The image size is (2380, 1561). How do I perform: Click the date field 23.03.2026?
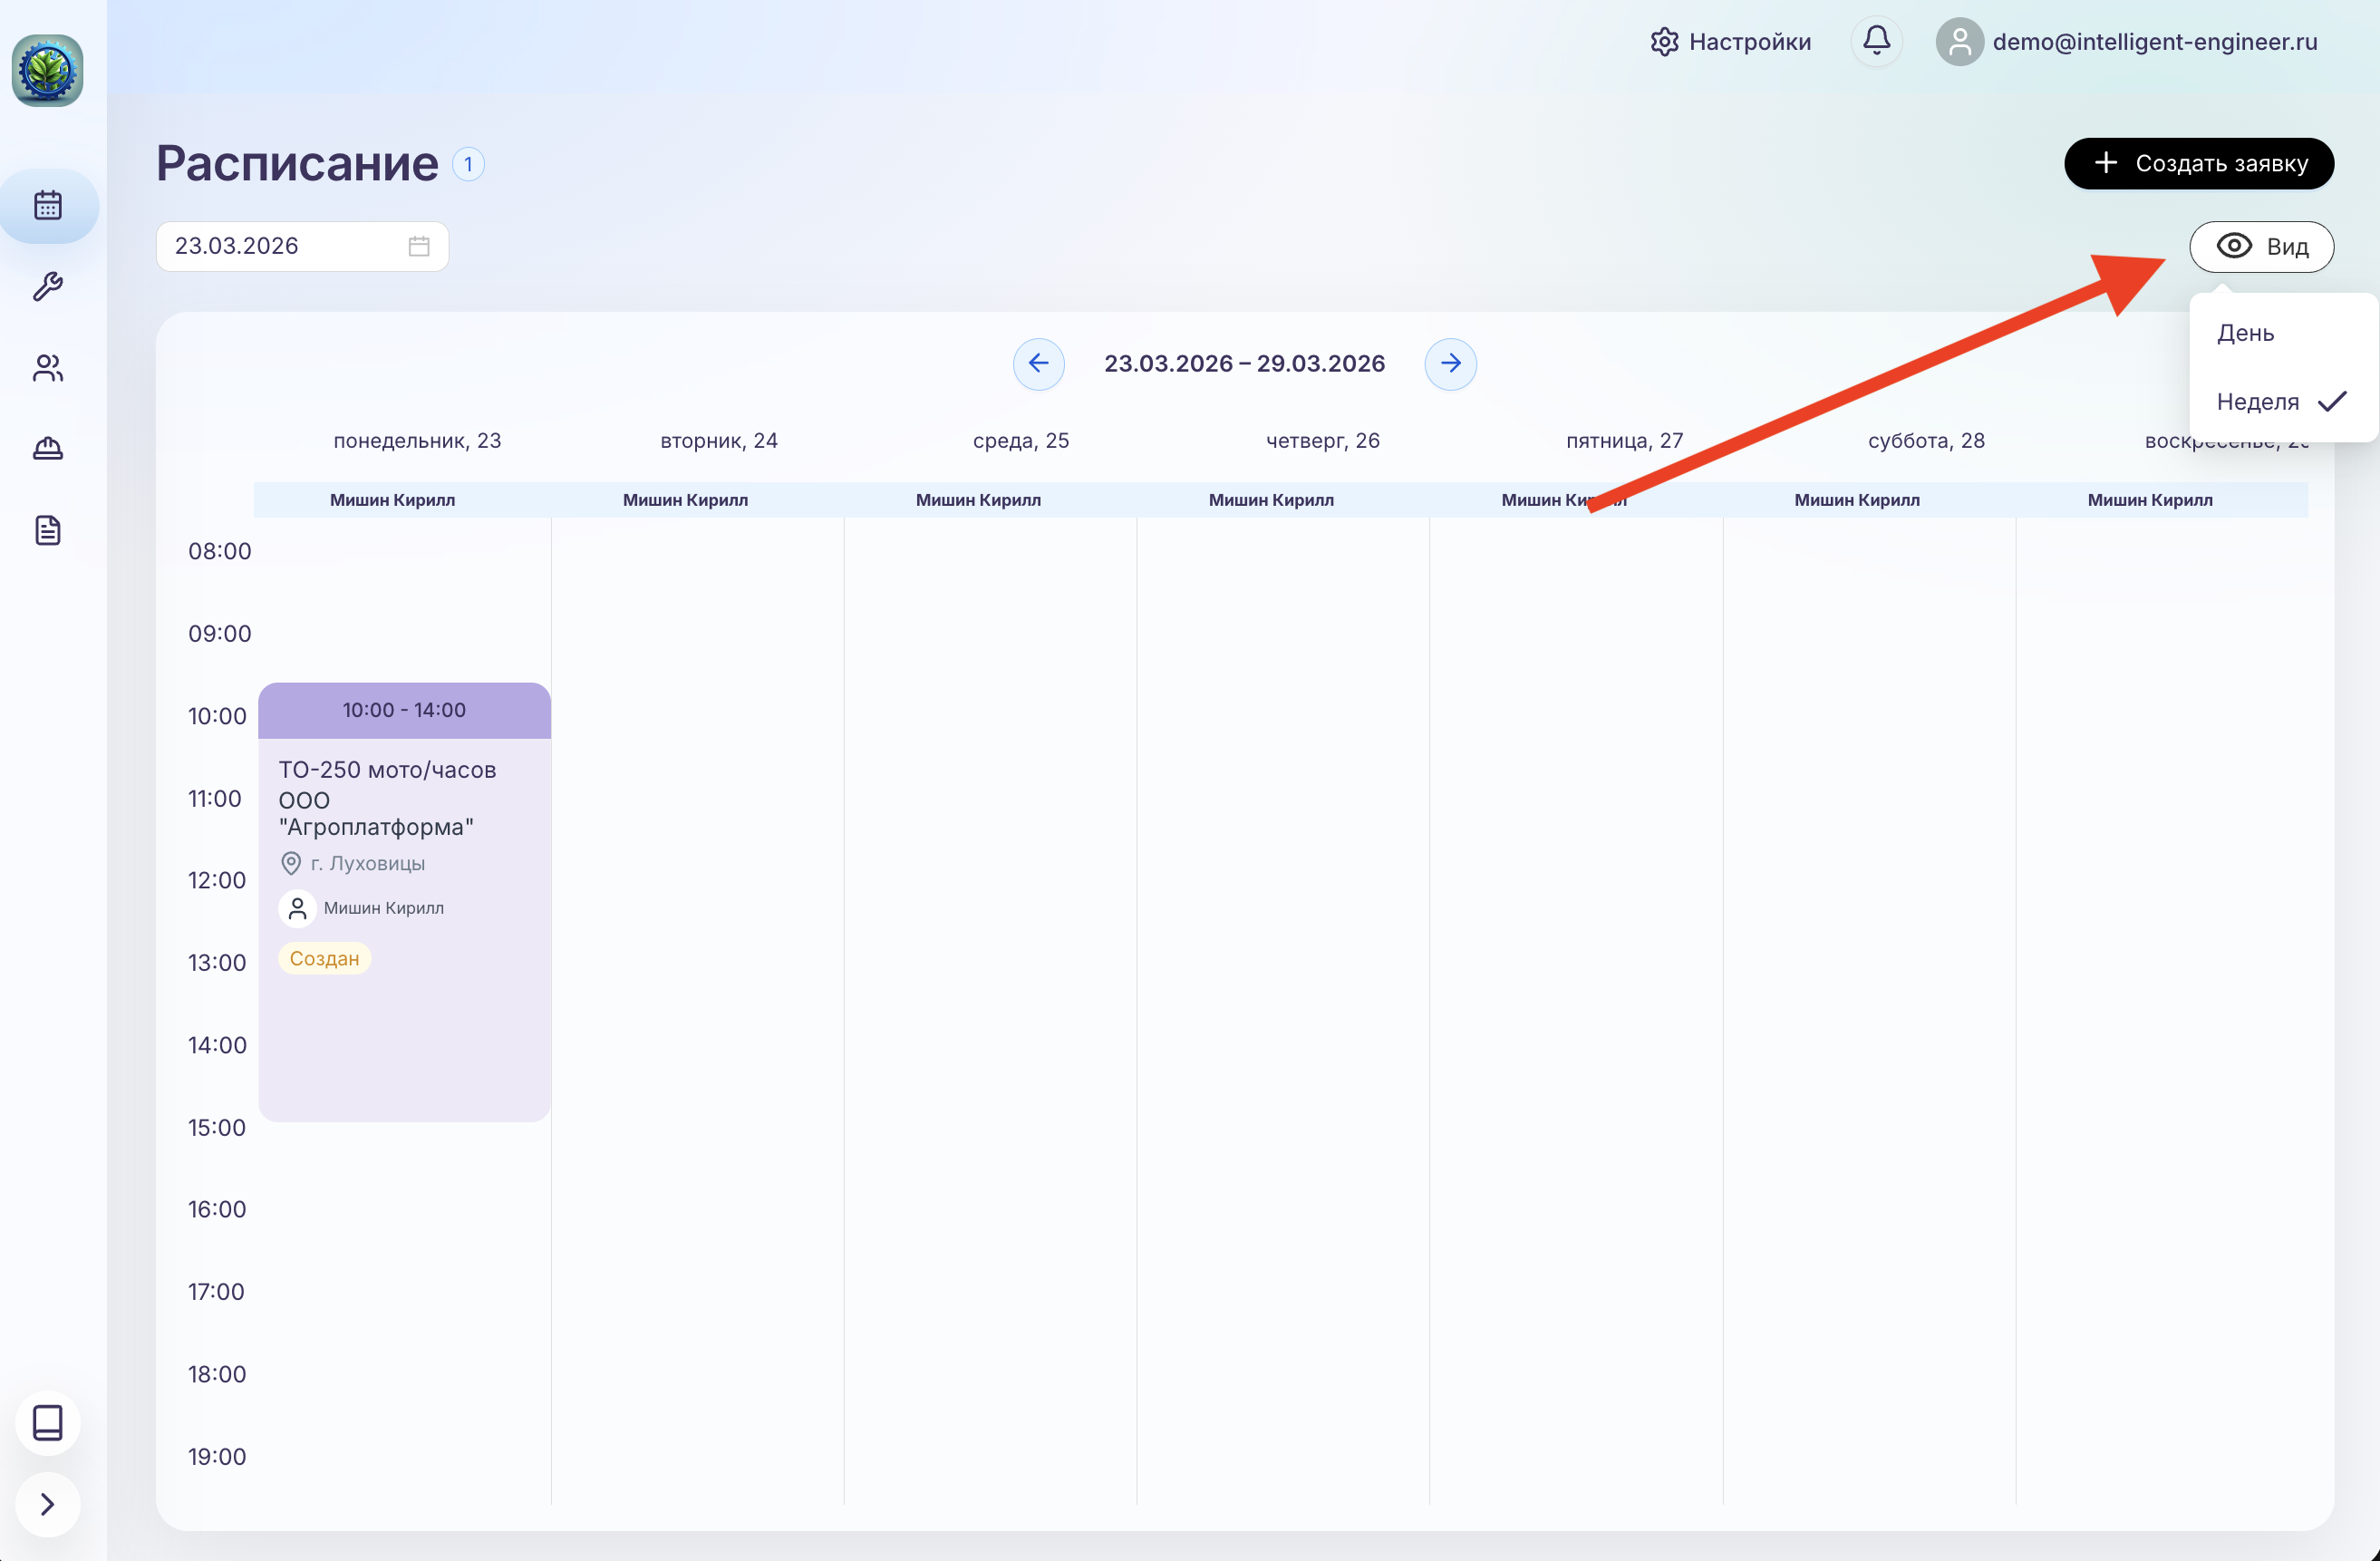tap(302, 246)
